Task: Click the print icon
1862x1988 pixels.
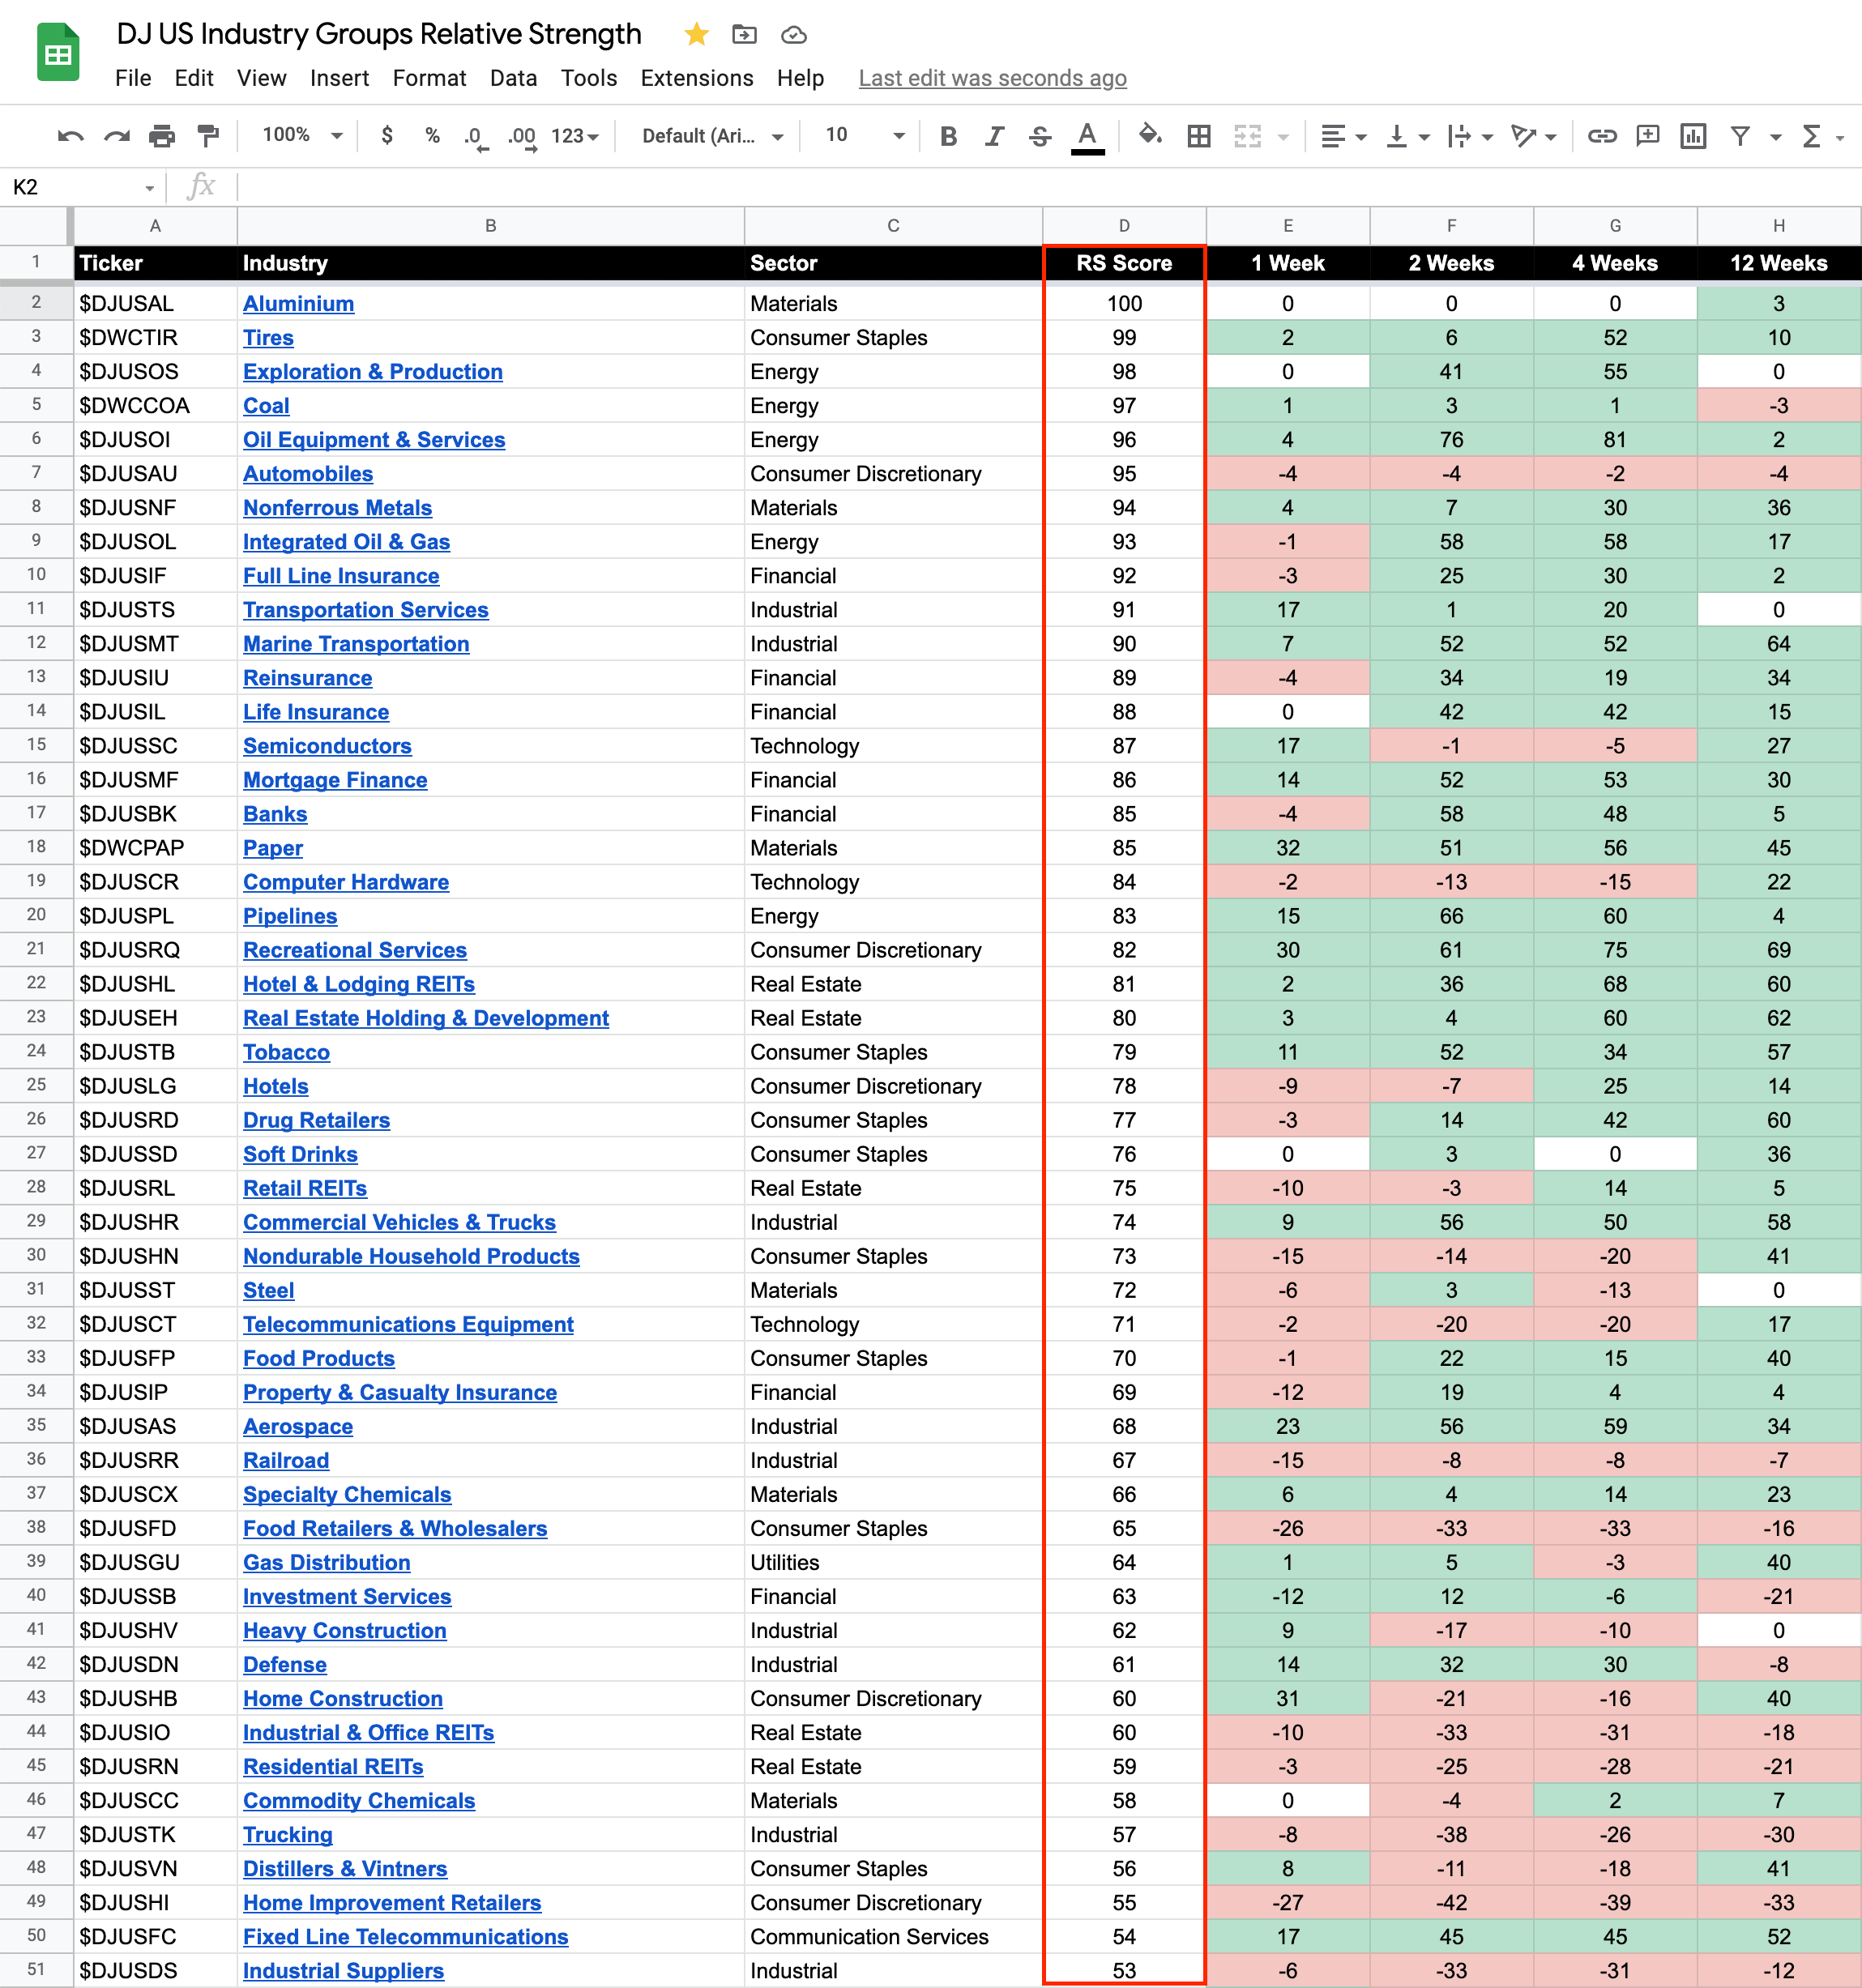Action: pyautogui.click(x=162, y=136)
